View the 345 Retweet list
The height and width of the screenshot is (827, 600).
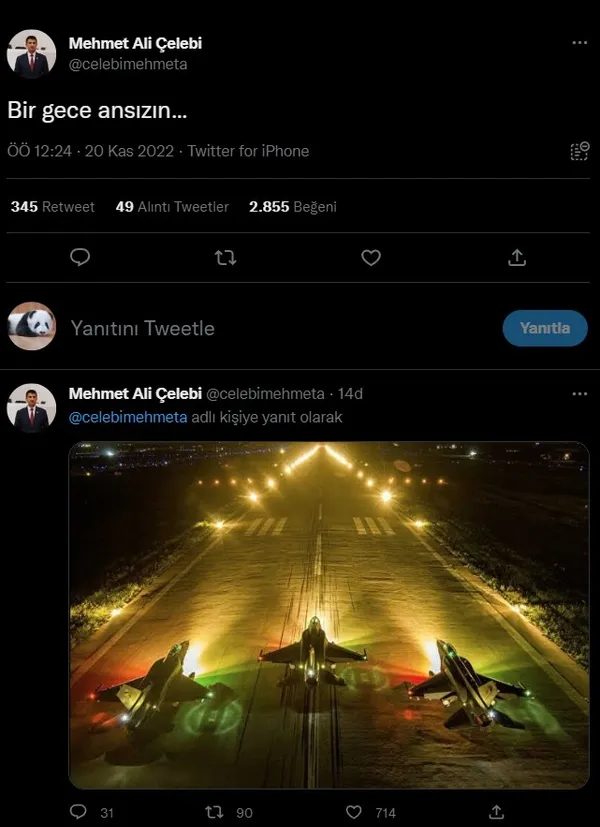52,207
